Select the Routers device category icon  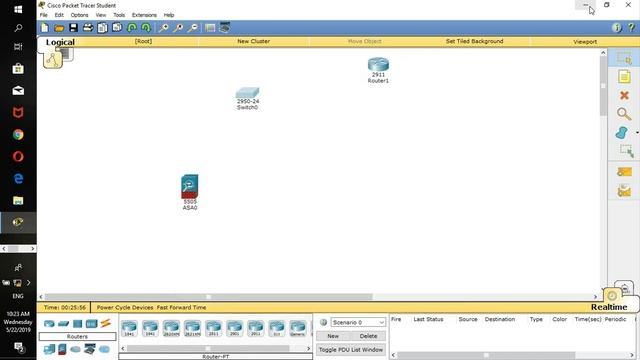pyautogui.click(x=49, y=324)
